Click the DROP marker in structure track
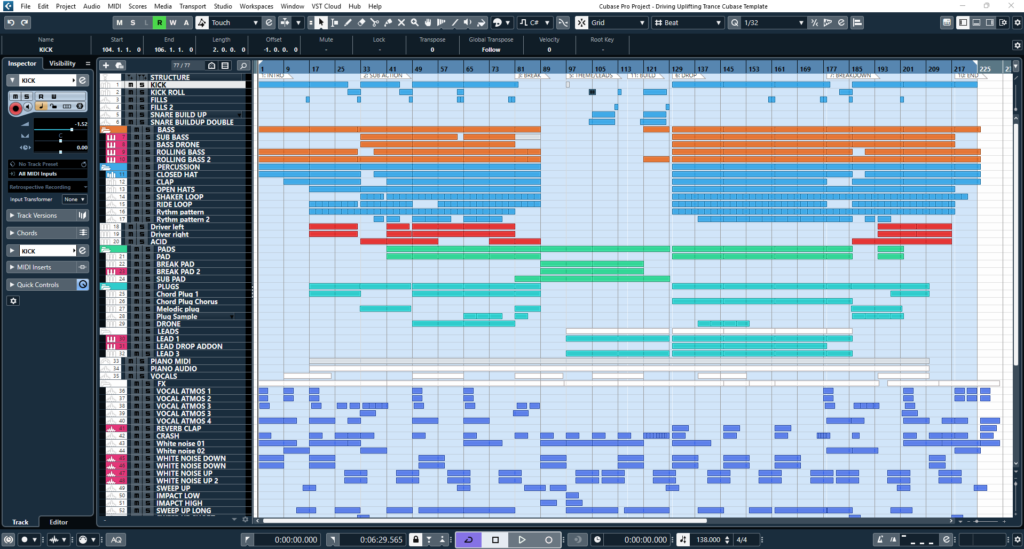1024x549 pixels. pos(685,75)
